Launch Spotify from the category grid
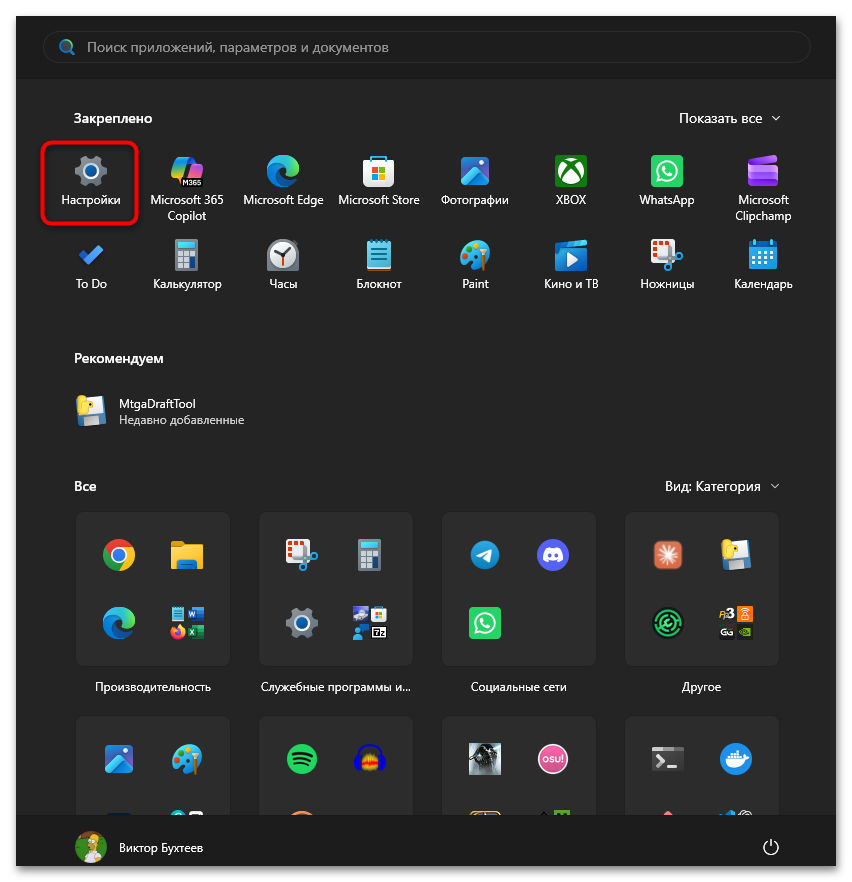The image size is (852, 882). pyautogui.click(x=302, y=759)
